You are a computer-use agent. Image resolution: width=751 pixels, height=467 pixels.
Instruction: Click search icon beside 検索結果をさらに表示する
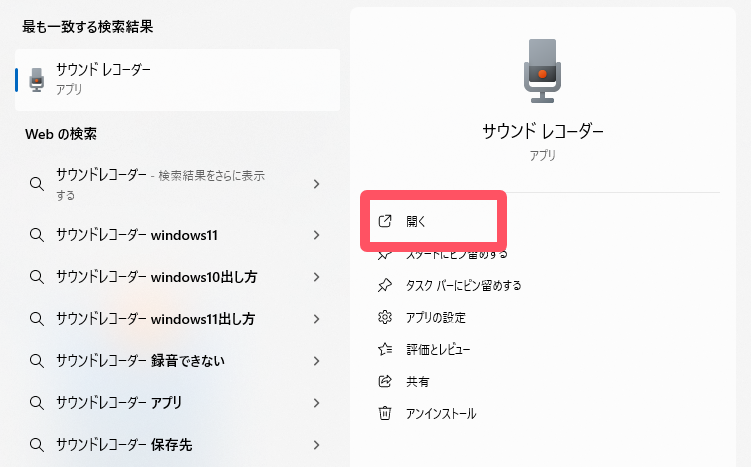37,184
